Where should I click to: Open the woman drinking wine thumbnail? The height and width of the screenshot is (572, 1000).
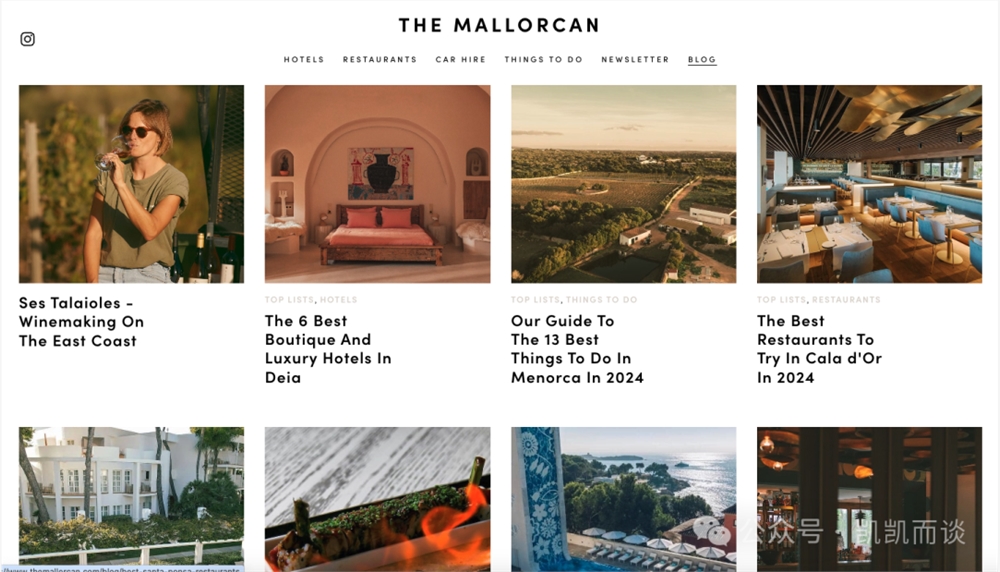(x=131, y=184)
